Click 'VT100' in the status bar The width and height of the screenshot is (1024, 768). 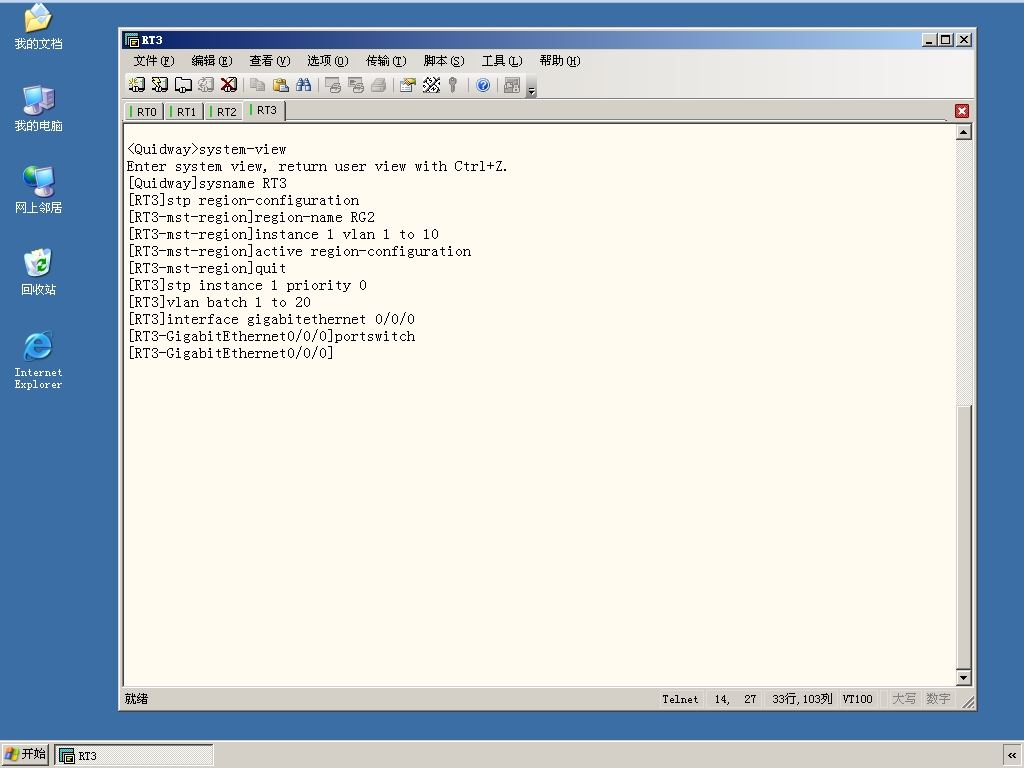point(857,699)
